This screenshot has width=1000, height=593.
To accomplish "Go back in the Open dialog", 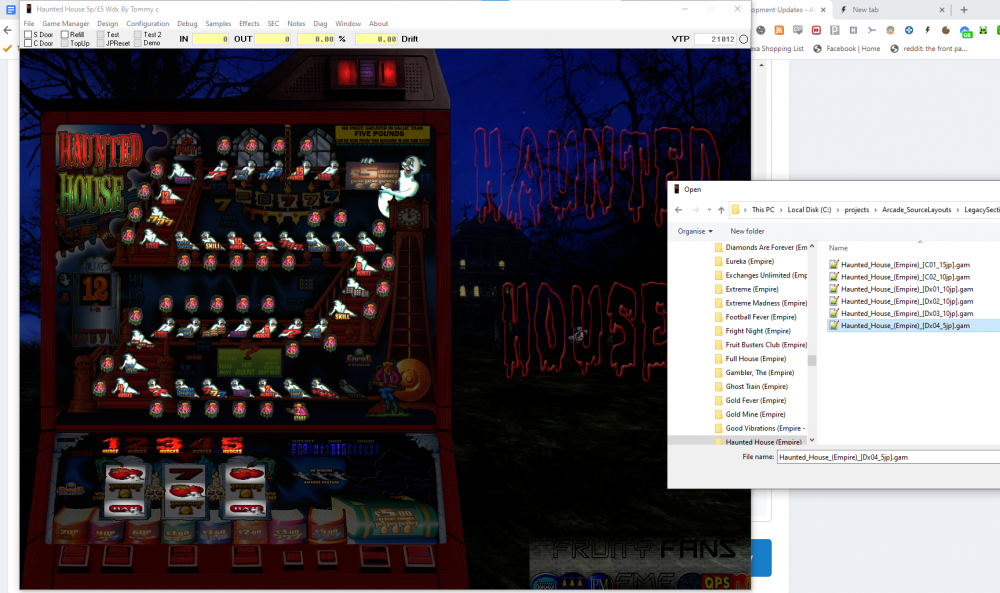I will (x=679, y=210).
